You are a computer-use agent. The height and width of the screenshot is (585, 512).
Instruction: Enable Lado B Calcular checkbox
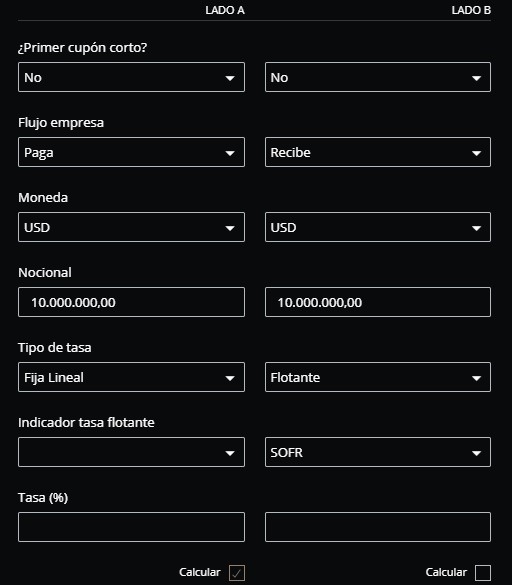click(483, 573)
